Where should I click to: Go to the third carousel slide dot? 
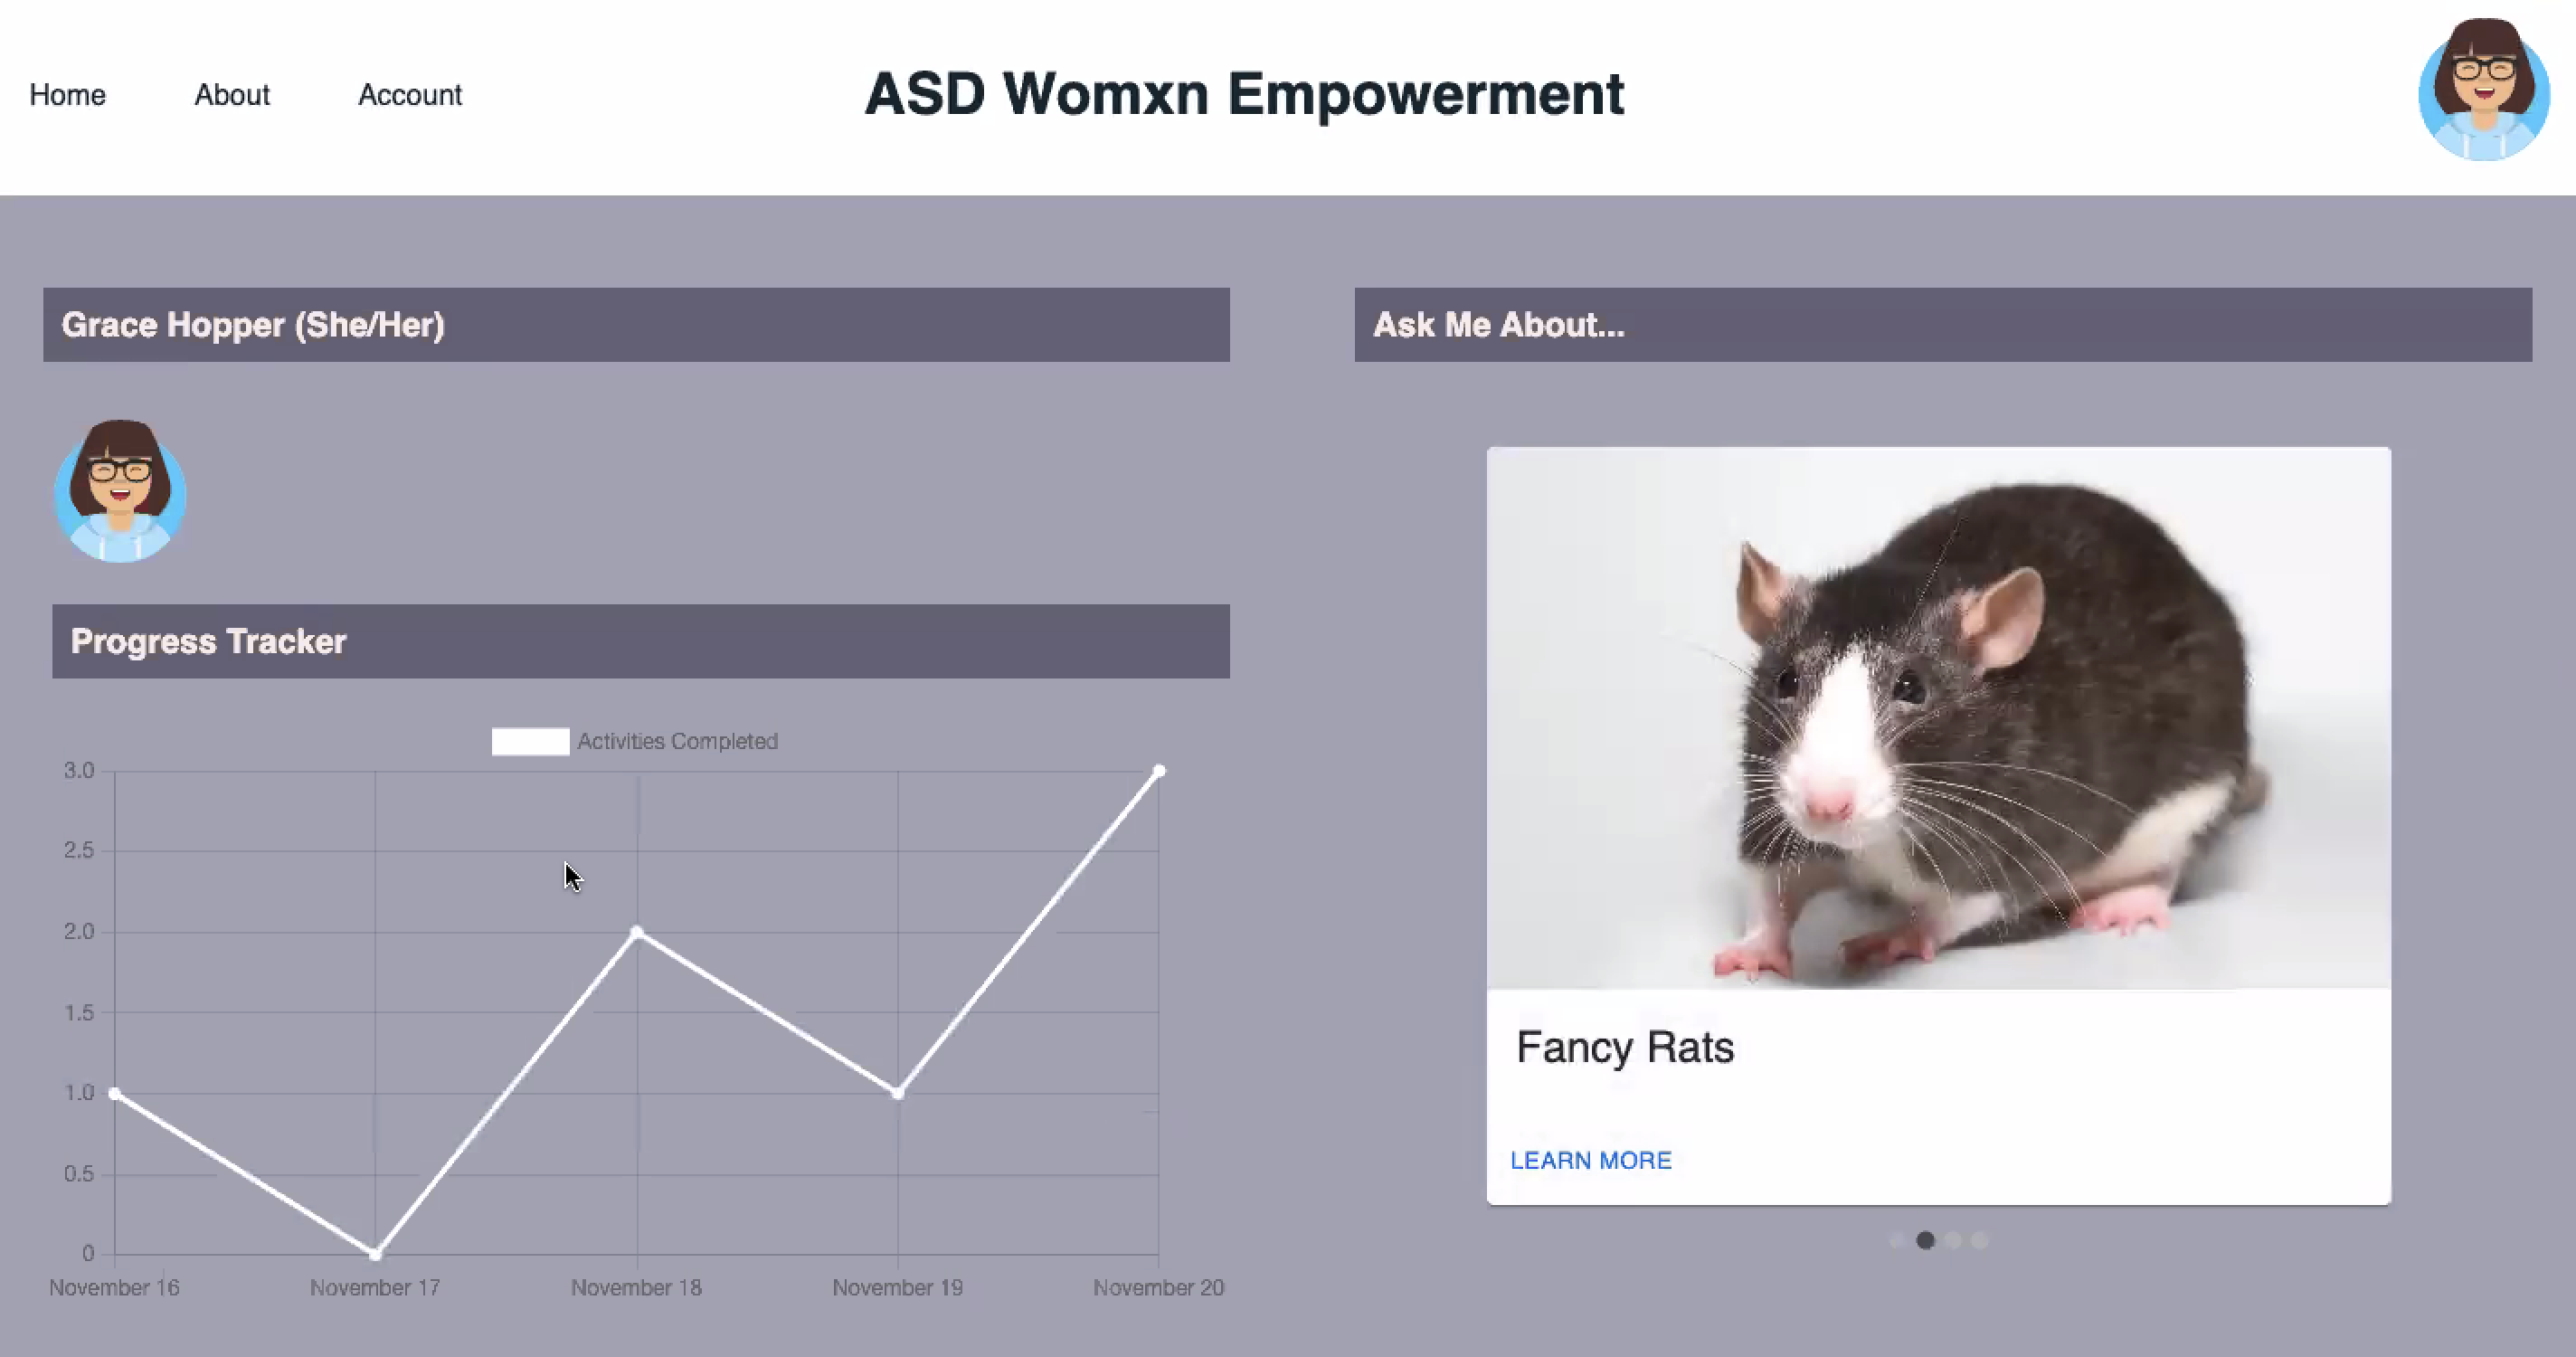pyautogui.click(x=1952, y=1240)
